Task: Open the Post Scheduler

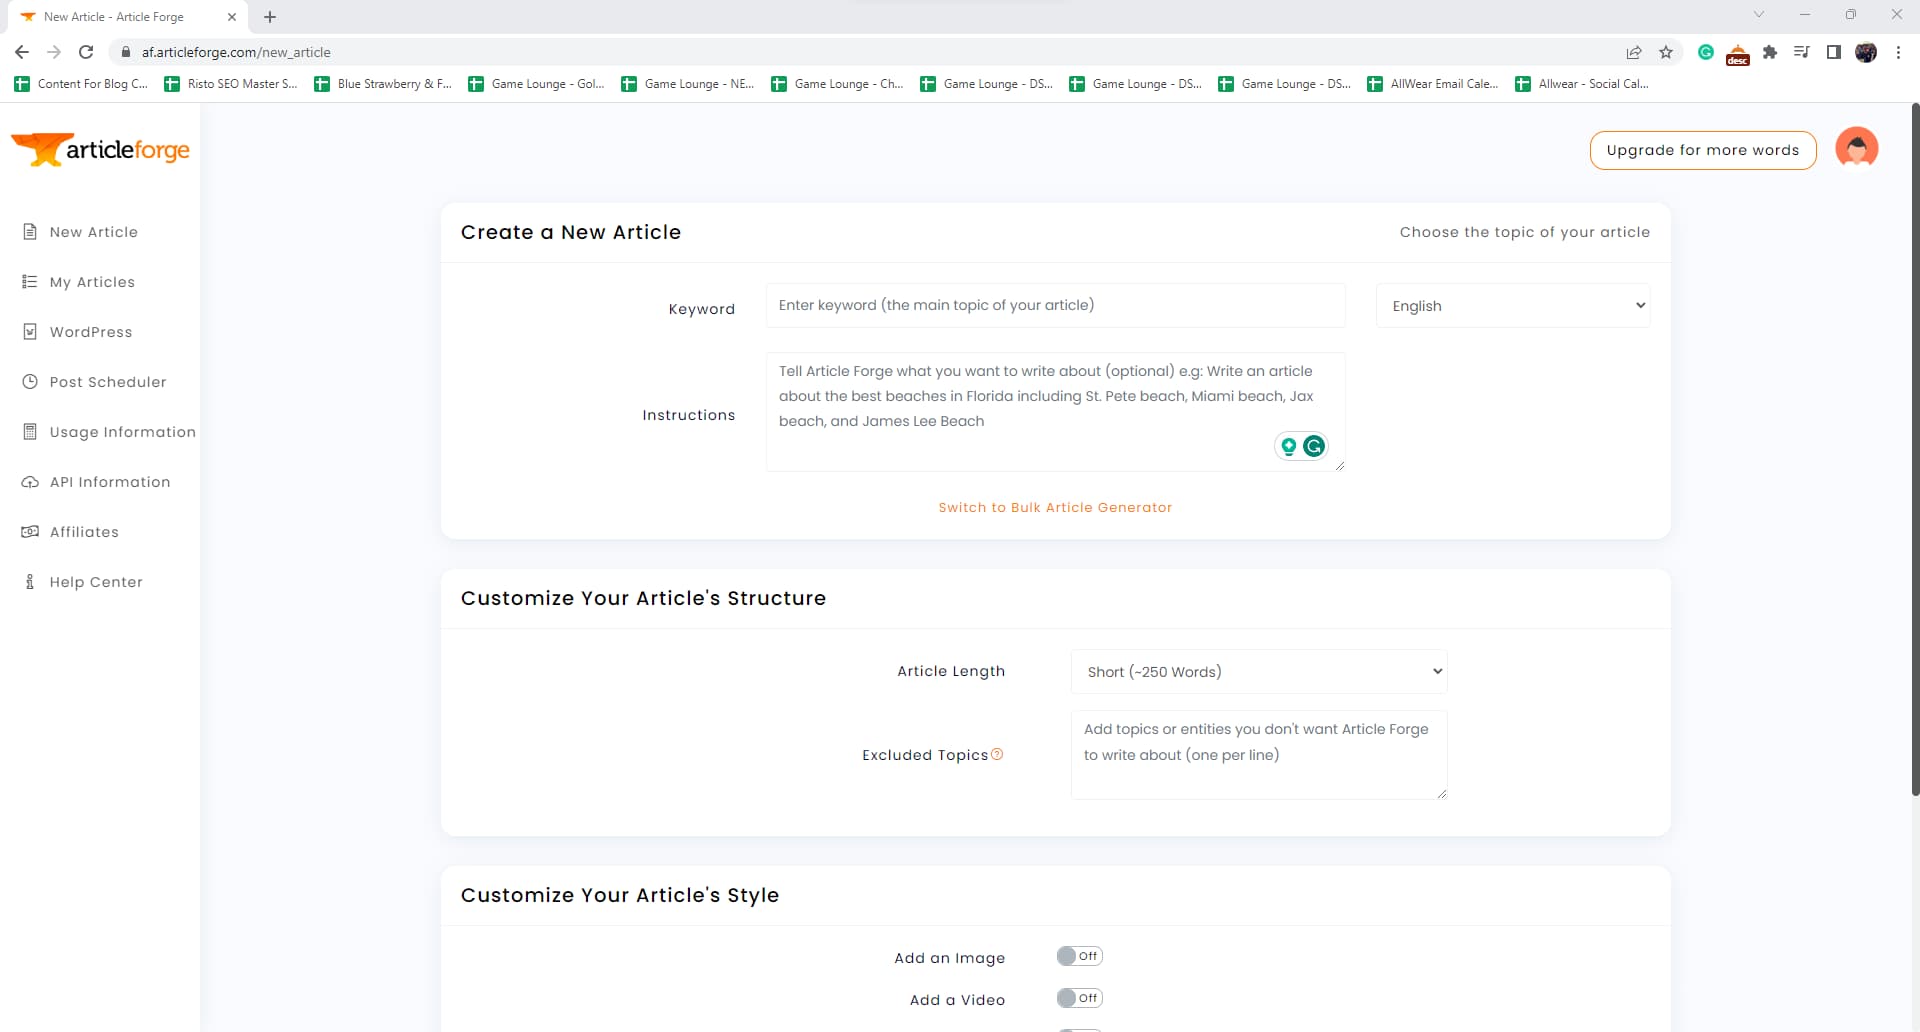Action: 107,381
